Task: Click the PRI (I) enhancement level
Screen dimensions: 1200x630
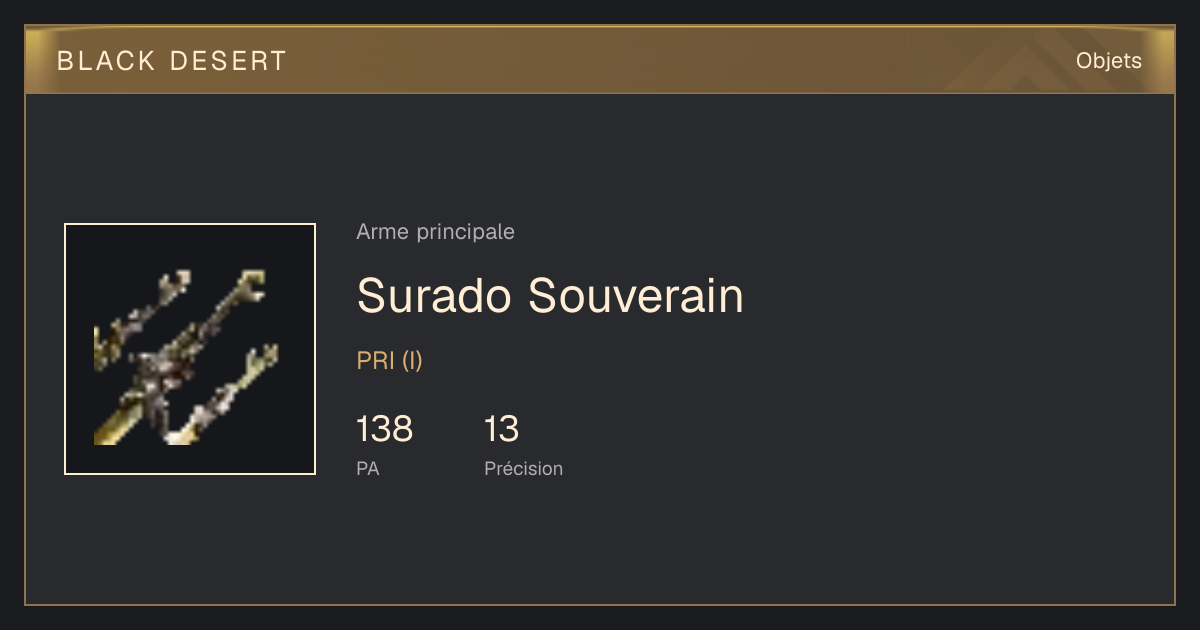Action: click(389, 361)
